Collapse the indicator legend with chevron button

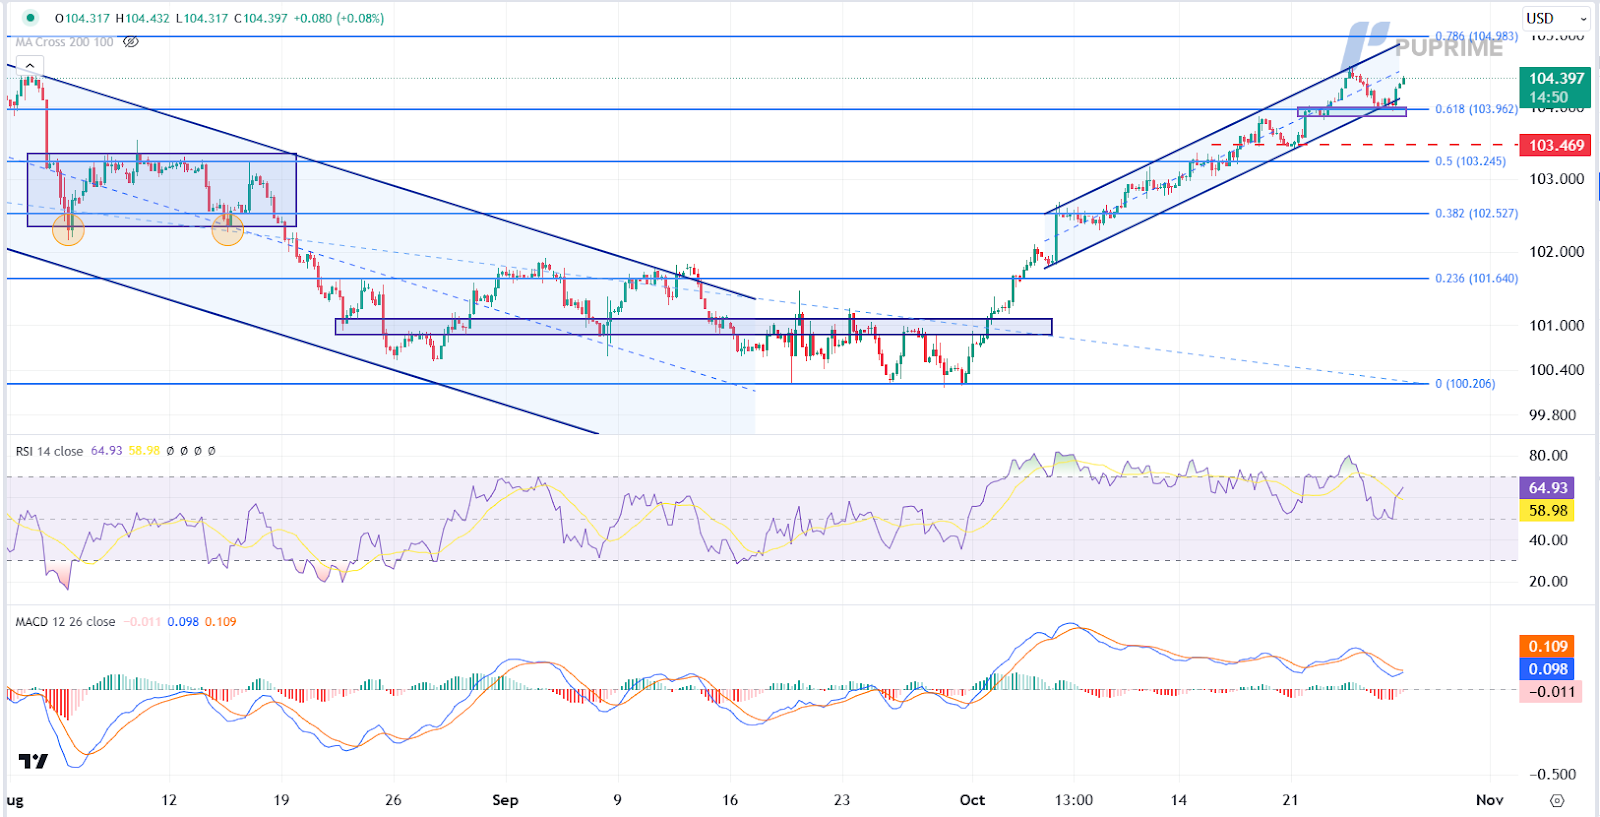click(29, 66)
